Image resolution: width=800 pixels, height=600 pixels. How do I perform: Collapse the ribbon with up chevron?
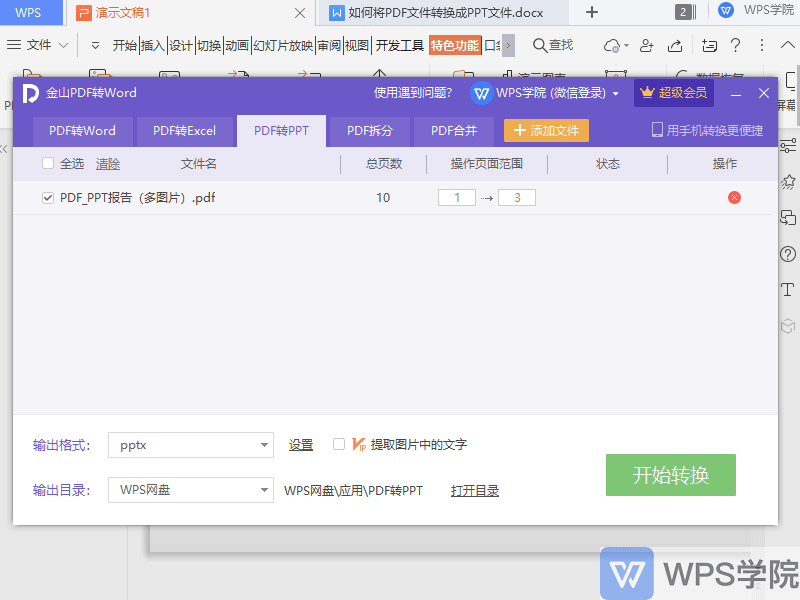pos(788,45)
